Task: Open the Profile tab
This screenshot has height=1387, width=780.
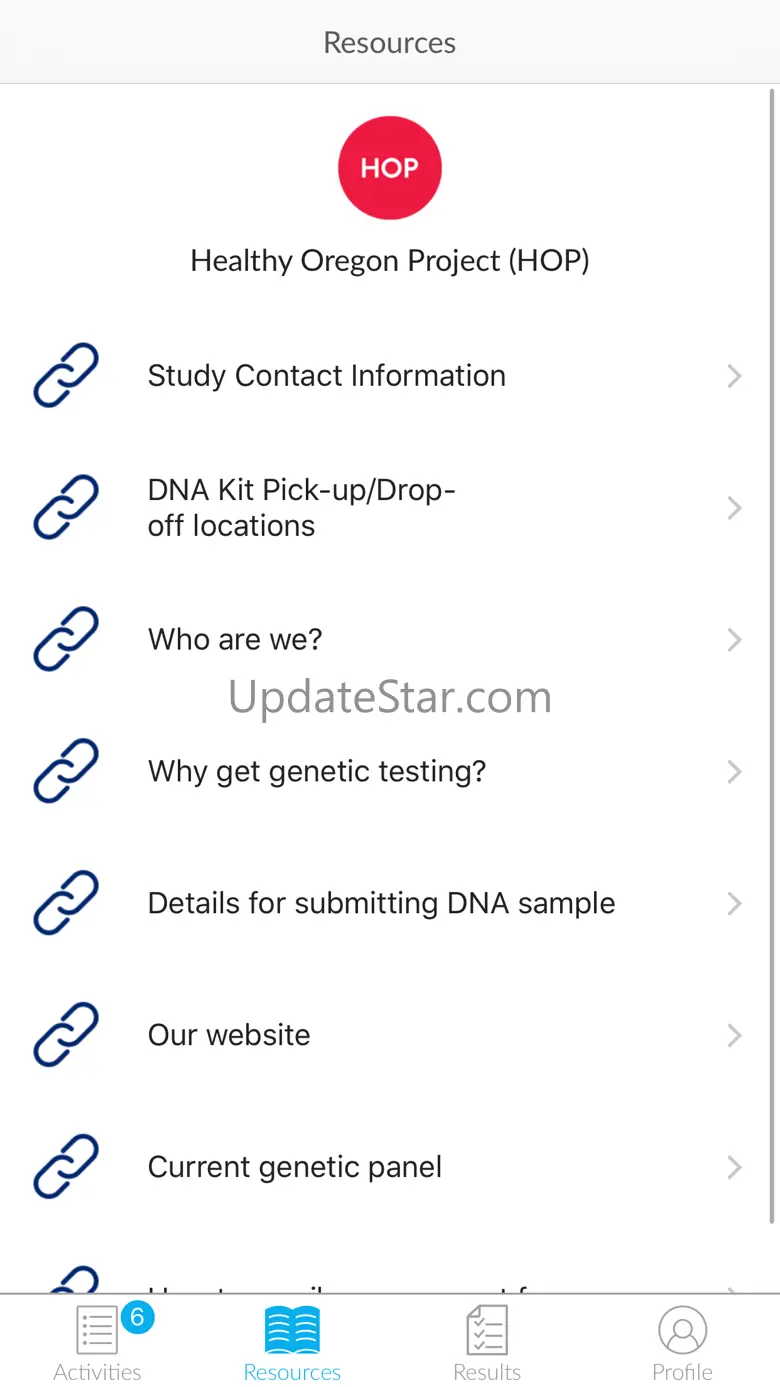Action: pos(683,1343)
